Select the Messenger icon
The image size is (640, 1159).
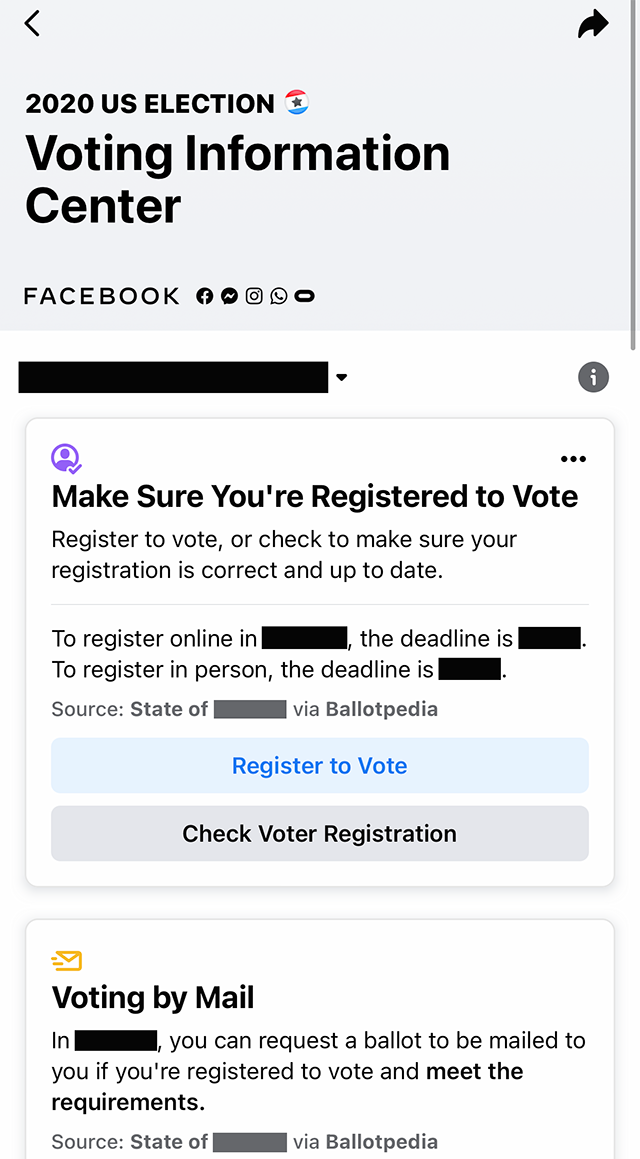pos(229,296)
